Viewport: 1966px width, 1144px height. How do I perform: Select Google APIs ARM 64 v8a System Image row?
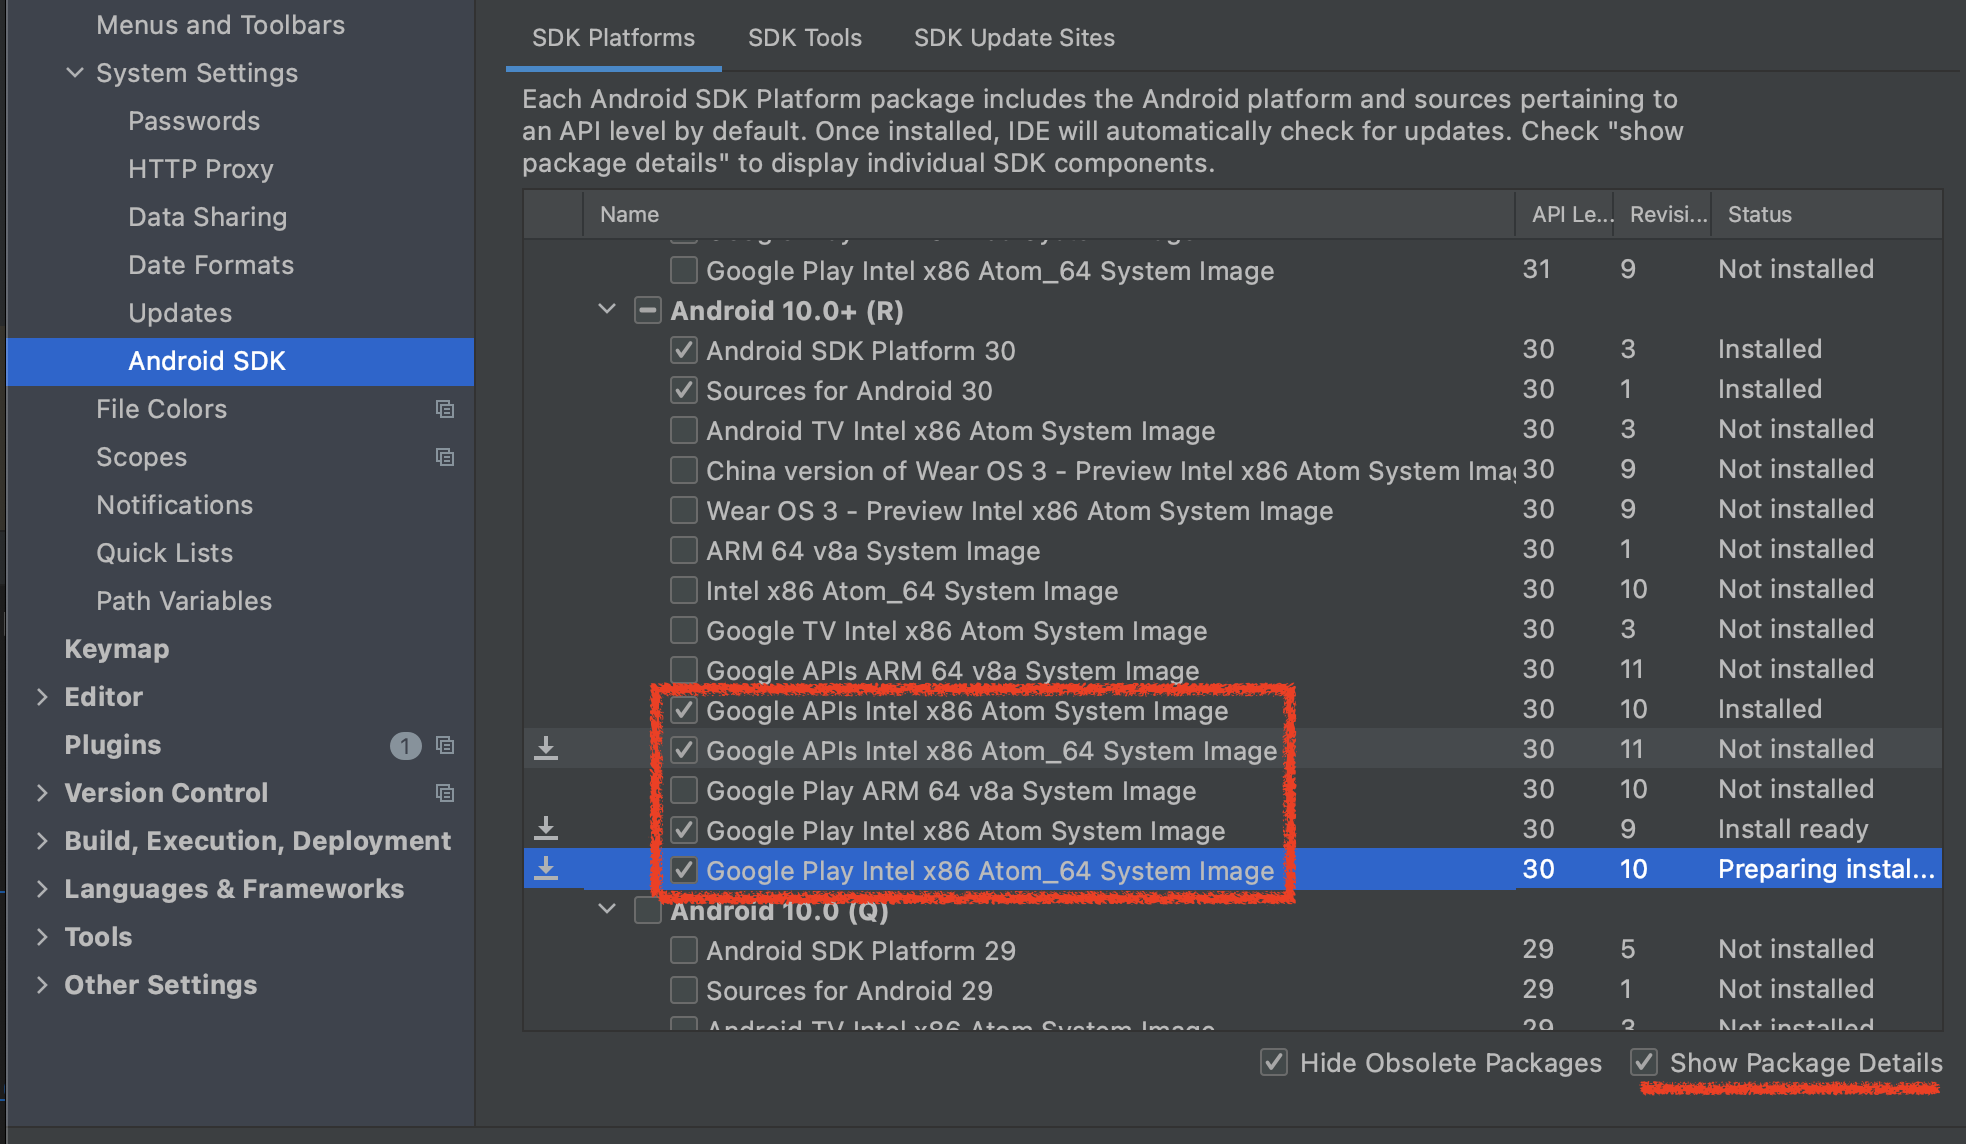point(1232,670)
